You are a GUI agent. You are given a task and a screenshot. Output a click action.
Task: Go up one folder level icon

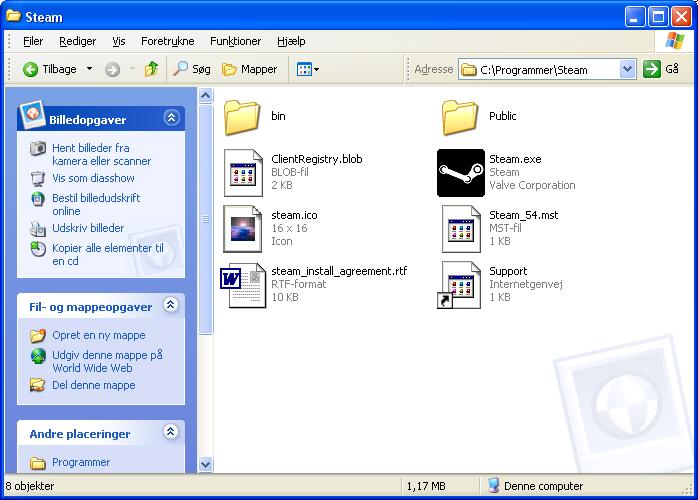[x=151, y=69]
